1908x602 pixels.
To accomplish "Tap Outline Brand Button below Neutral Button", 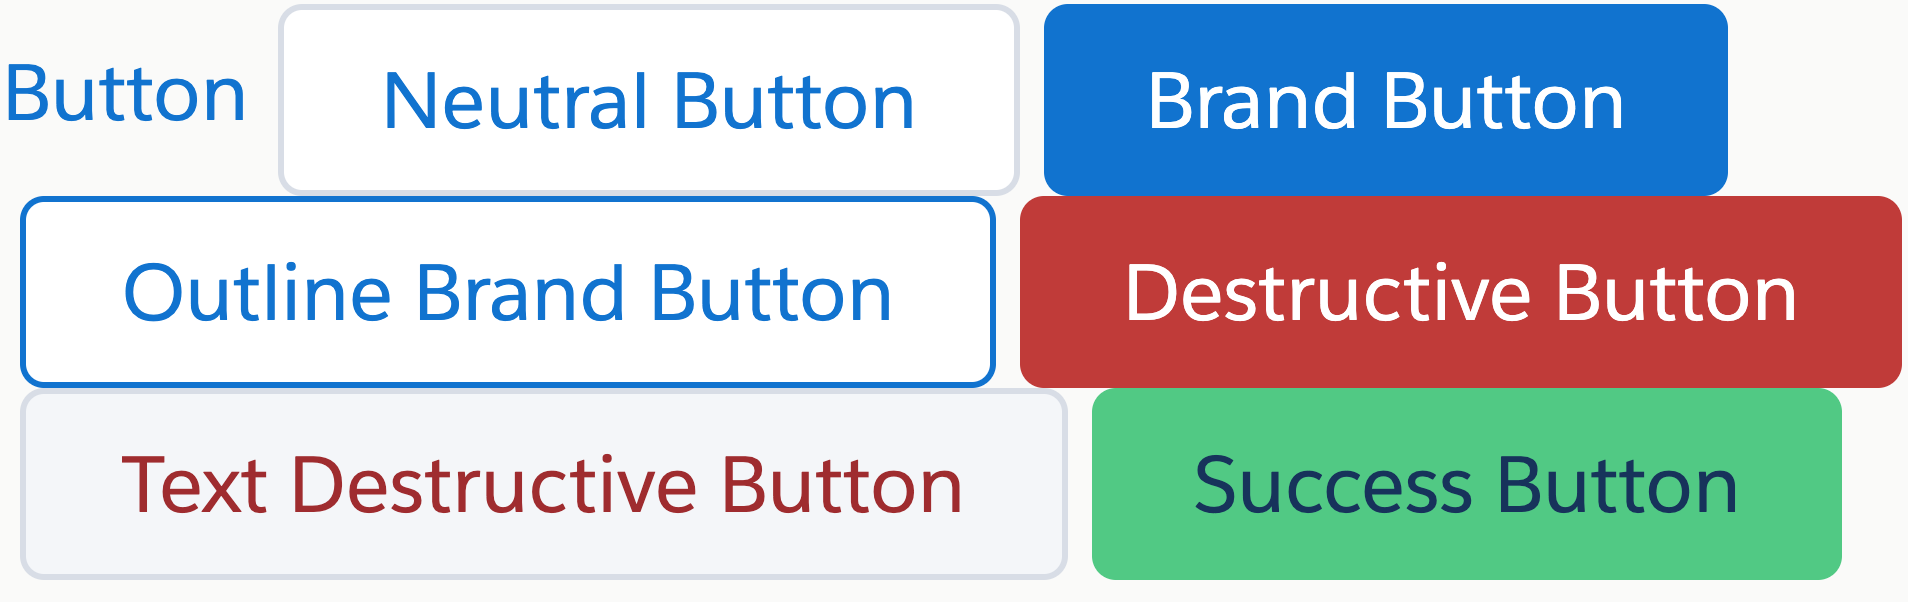I will pyautogui.click(x=508, y=292).
